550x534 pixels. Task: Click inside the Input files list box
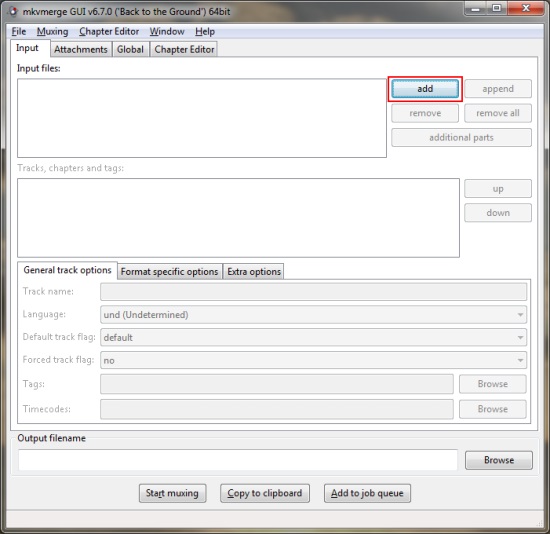pos(202,118)
